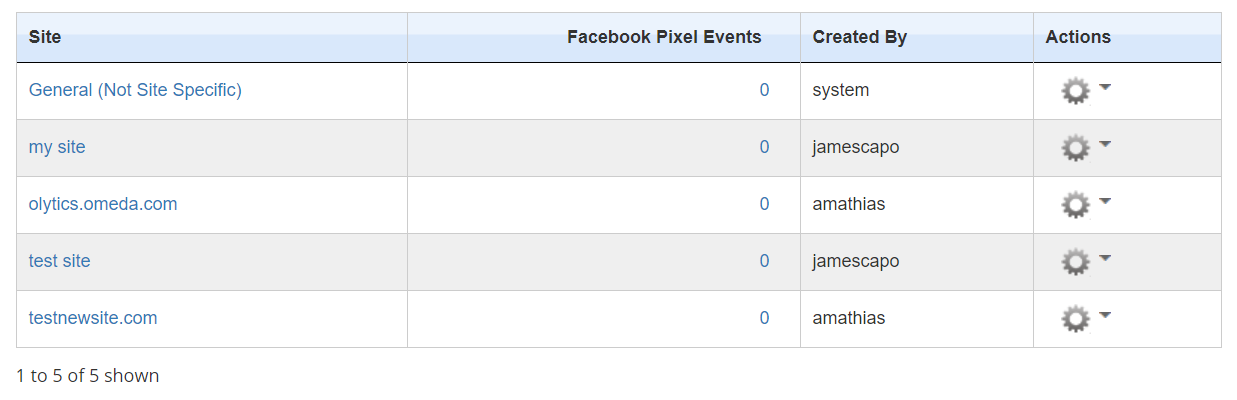Open the olytics.omeda.com site link
This screenshot has height=400, width=1237.
[103, 204]
